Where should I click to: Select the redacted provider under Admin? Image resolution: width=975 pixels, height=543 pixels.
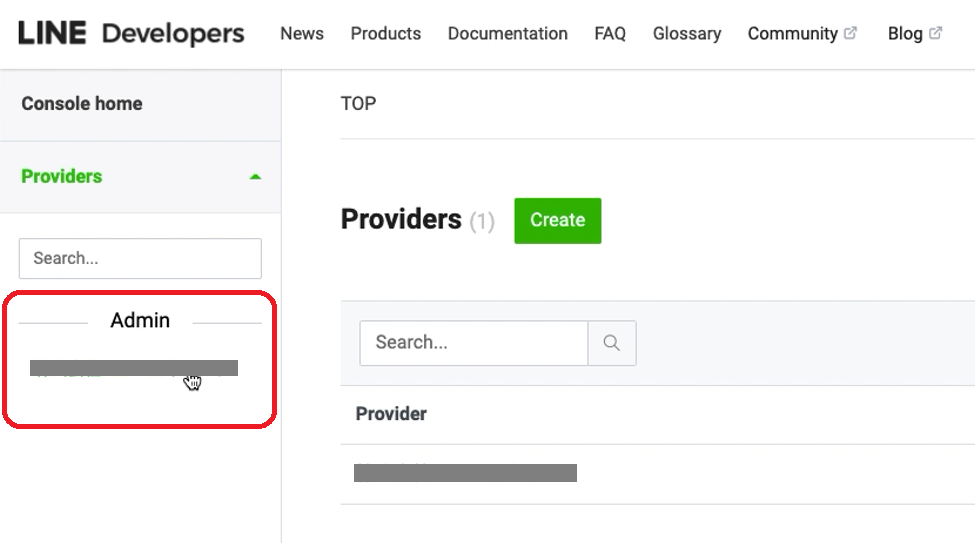tap(134, 368)
